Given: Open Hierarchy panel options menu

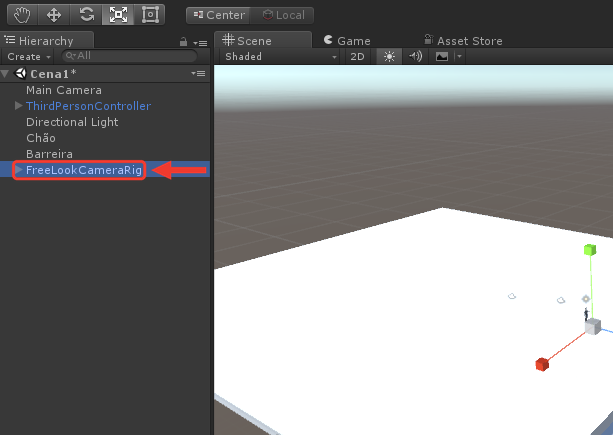Looking at the screenshot, I should pos(200,43).
